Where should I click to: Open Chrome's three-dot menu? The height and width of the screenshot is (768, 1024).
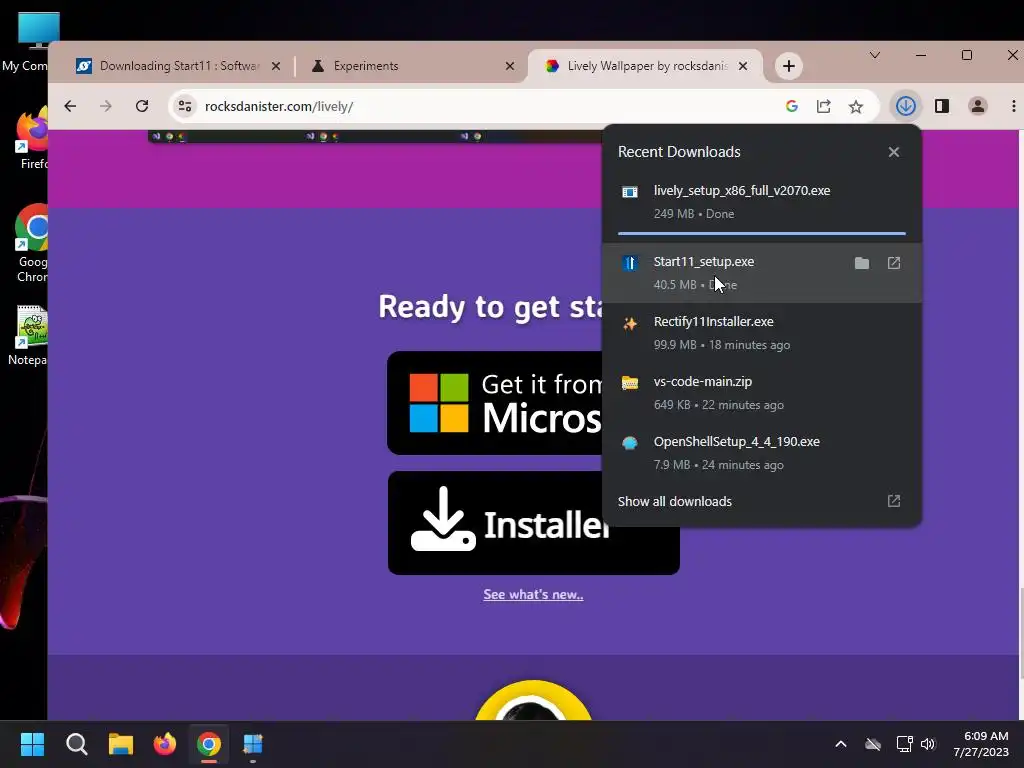(1013, 106)
